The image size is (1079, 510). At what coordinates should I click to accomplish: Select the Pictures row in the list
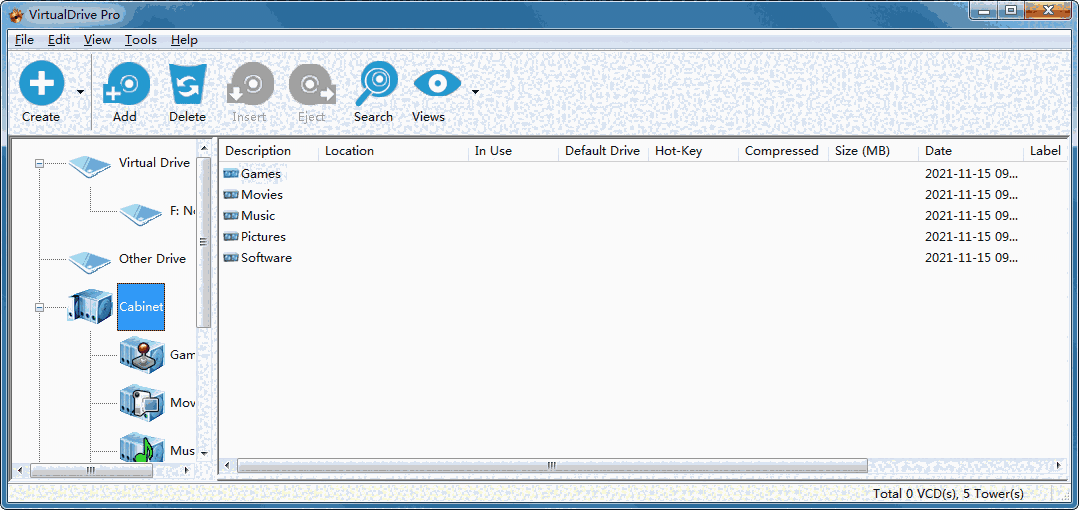click(x=263, y=237)
